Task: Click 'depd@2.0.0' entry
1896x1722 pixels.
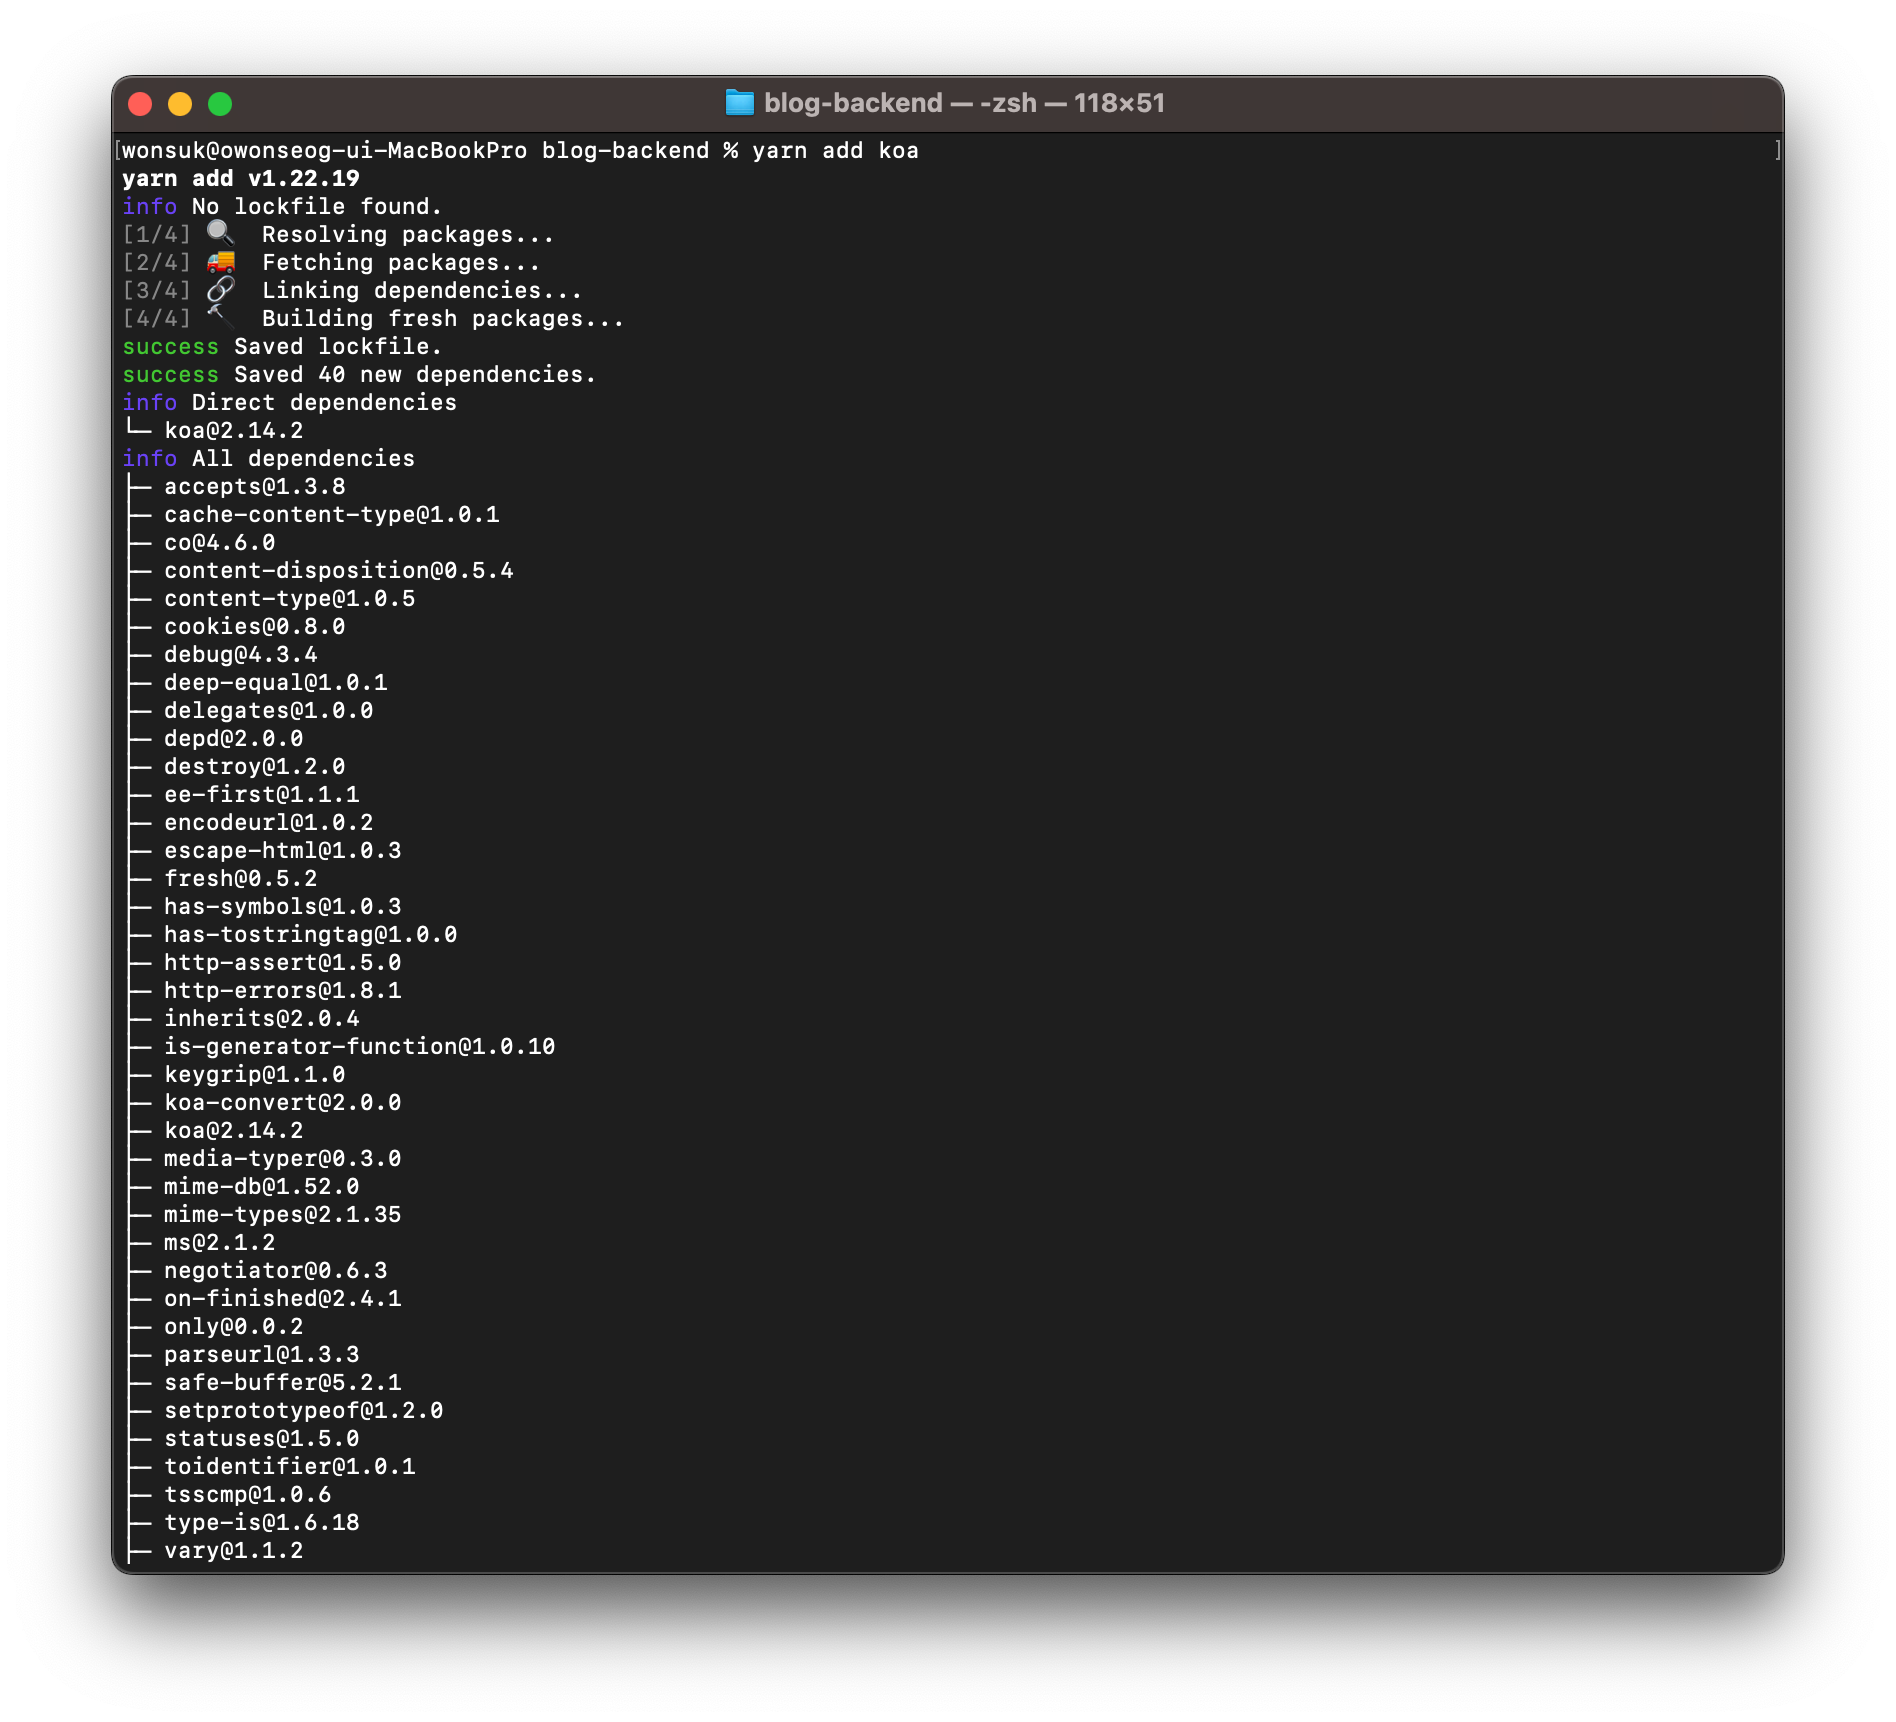Action: pos(234,739)
